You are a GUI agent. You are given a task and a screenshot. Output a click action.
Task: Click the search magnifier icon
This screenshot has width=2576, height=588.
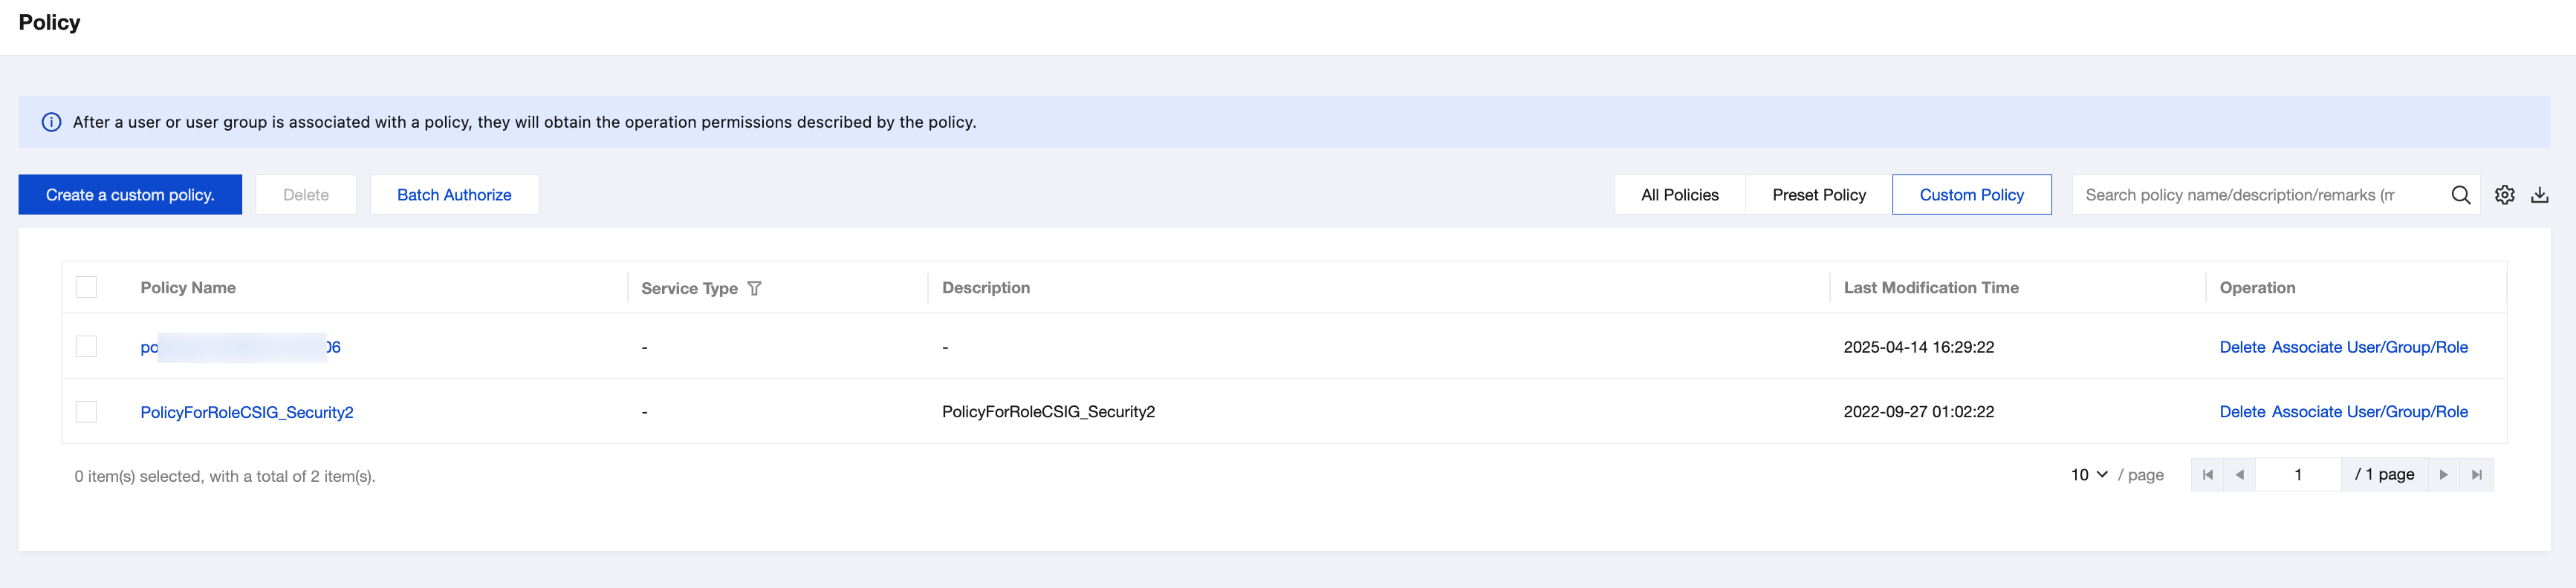[x=2460, y=195]
